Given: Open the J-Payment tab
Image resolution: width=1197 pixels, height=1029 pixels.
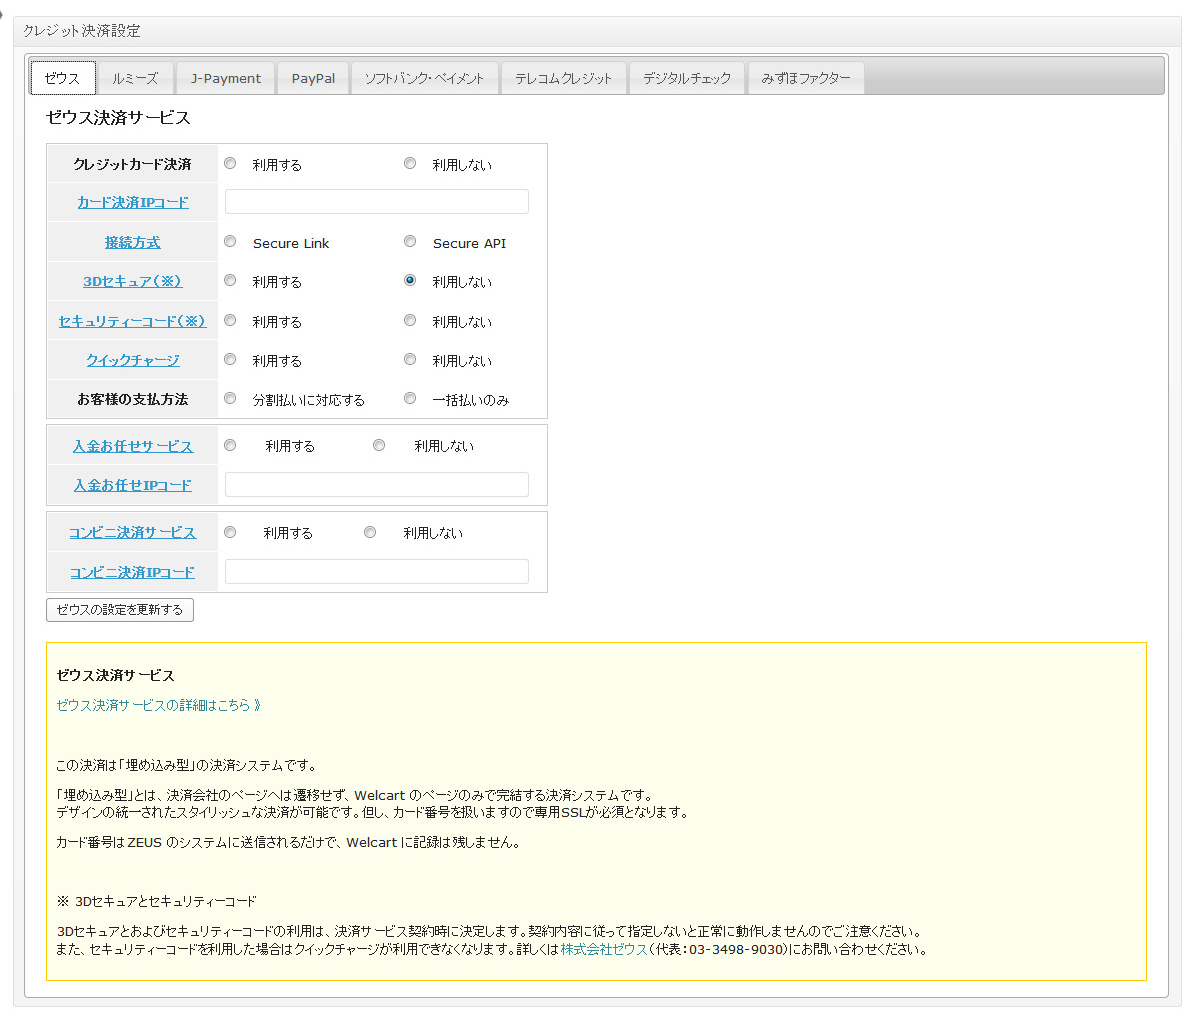Looking at the screenshot, I should [x=225, y=78].
